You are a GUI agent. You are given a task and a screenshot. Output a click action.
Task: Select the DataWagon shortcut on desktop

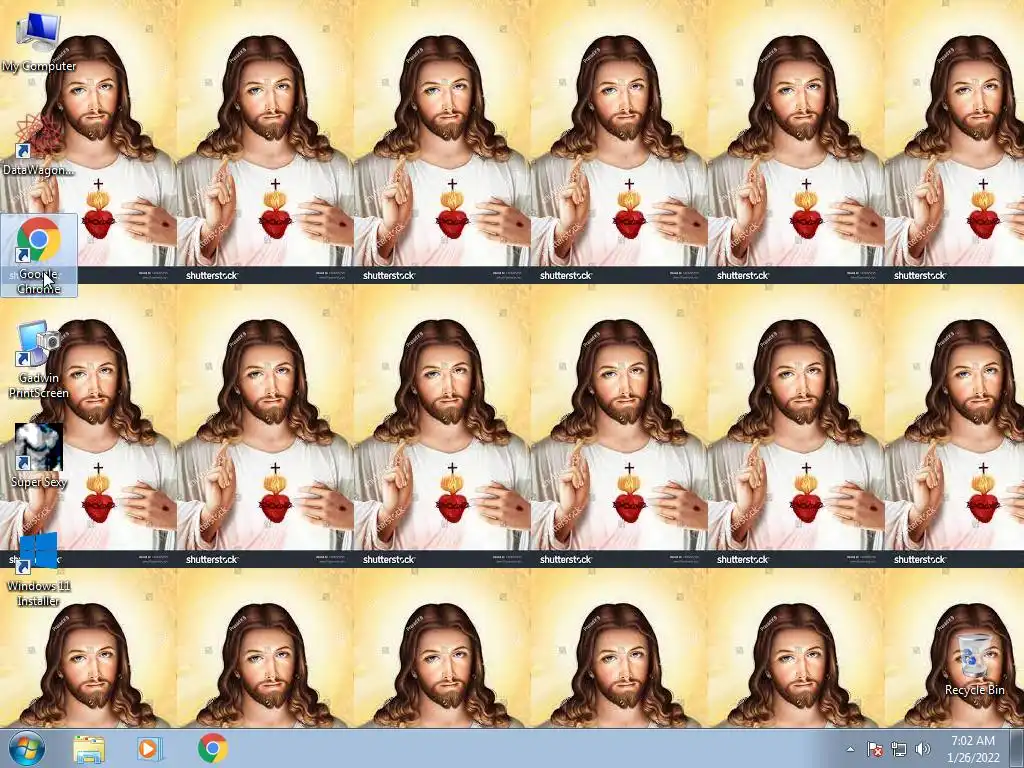[39, 145]
